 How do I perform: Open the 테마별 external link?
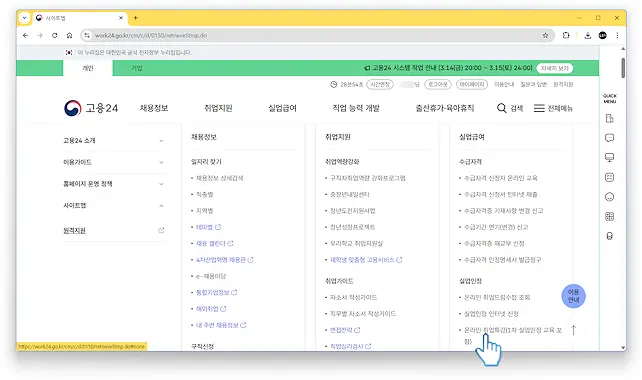(208, 227)
